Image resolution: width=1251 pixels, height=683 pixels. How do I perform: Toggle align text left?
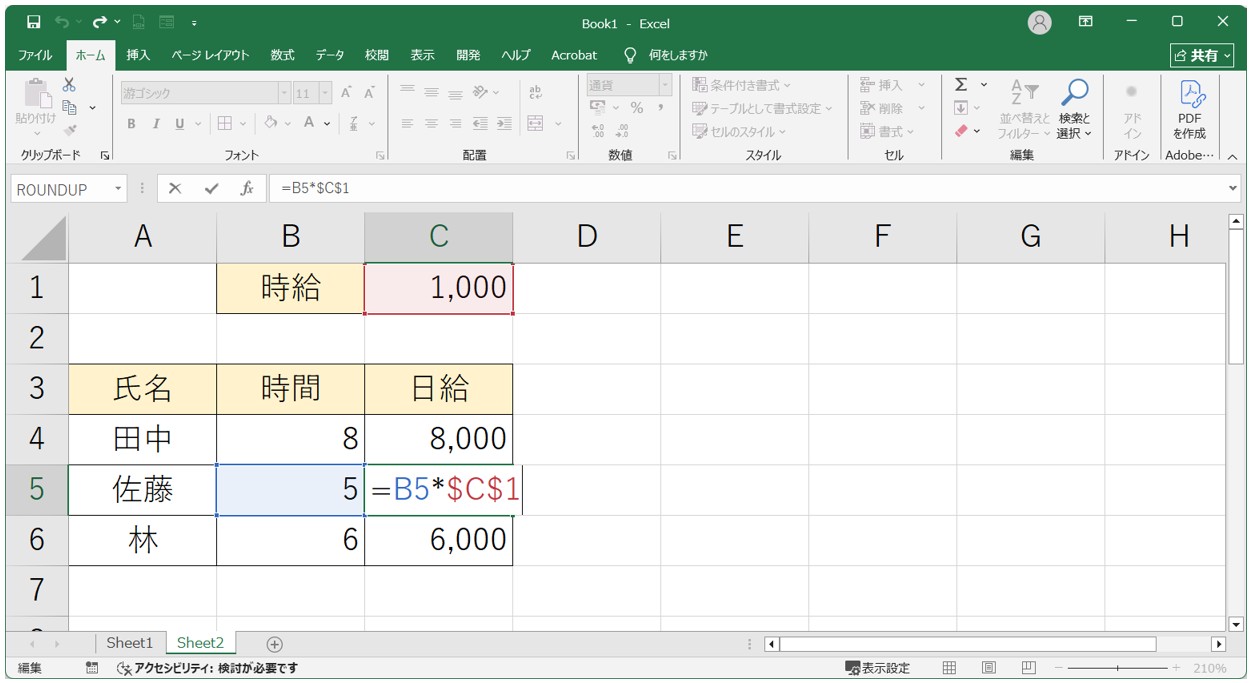[x=407, y=124]
